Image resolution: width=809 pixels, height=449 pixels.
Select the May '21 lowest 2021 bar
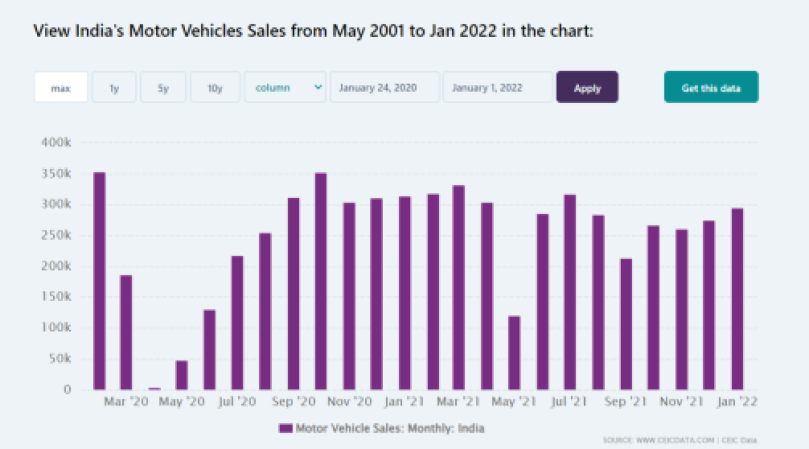[x=514, y=353]
